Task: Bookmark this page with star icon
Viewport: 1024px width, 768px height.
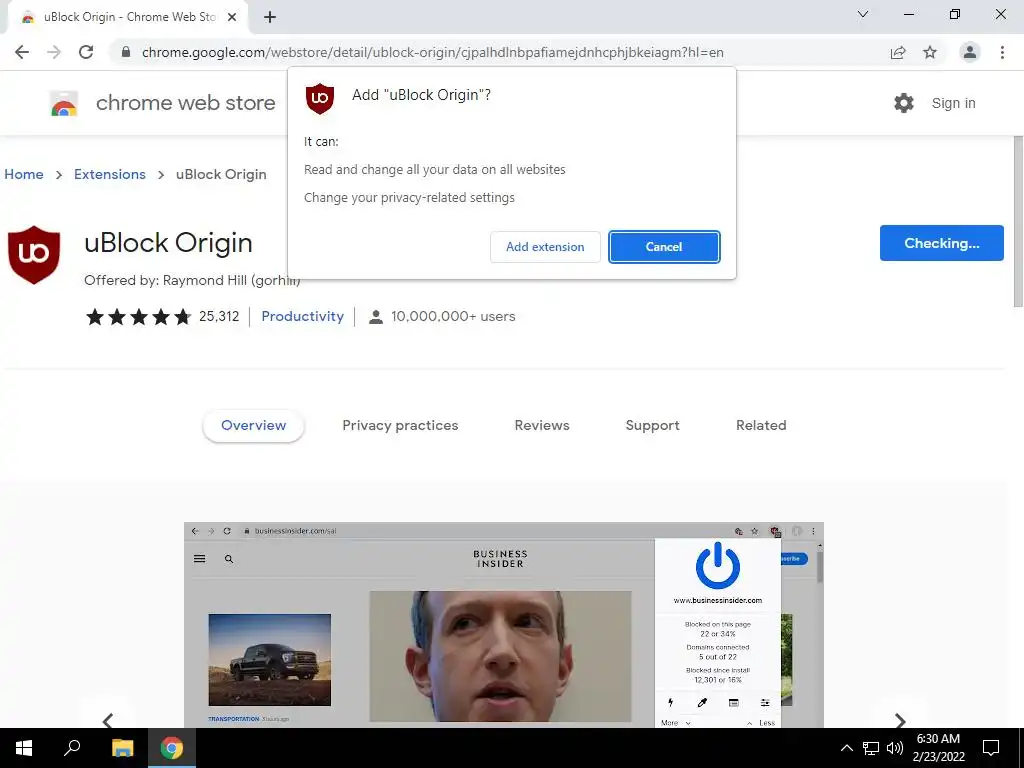Action: pos(930,52)
